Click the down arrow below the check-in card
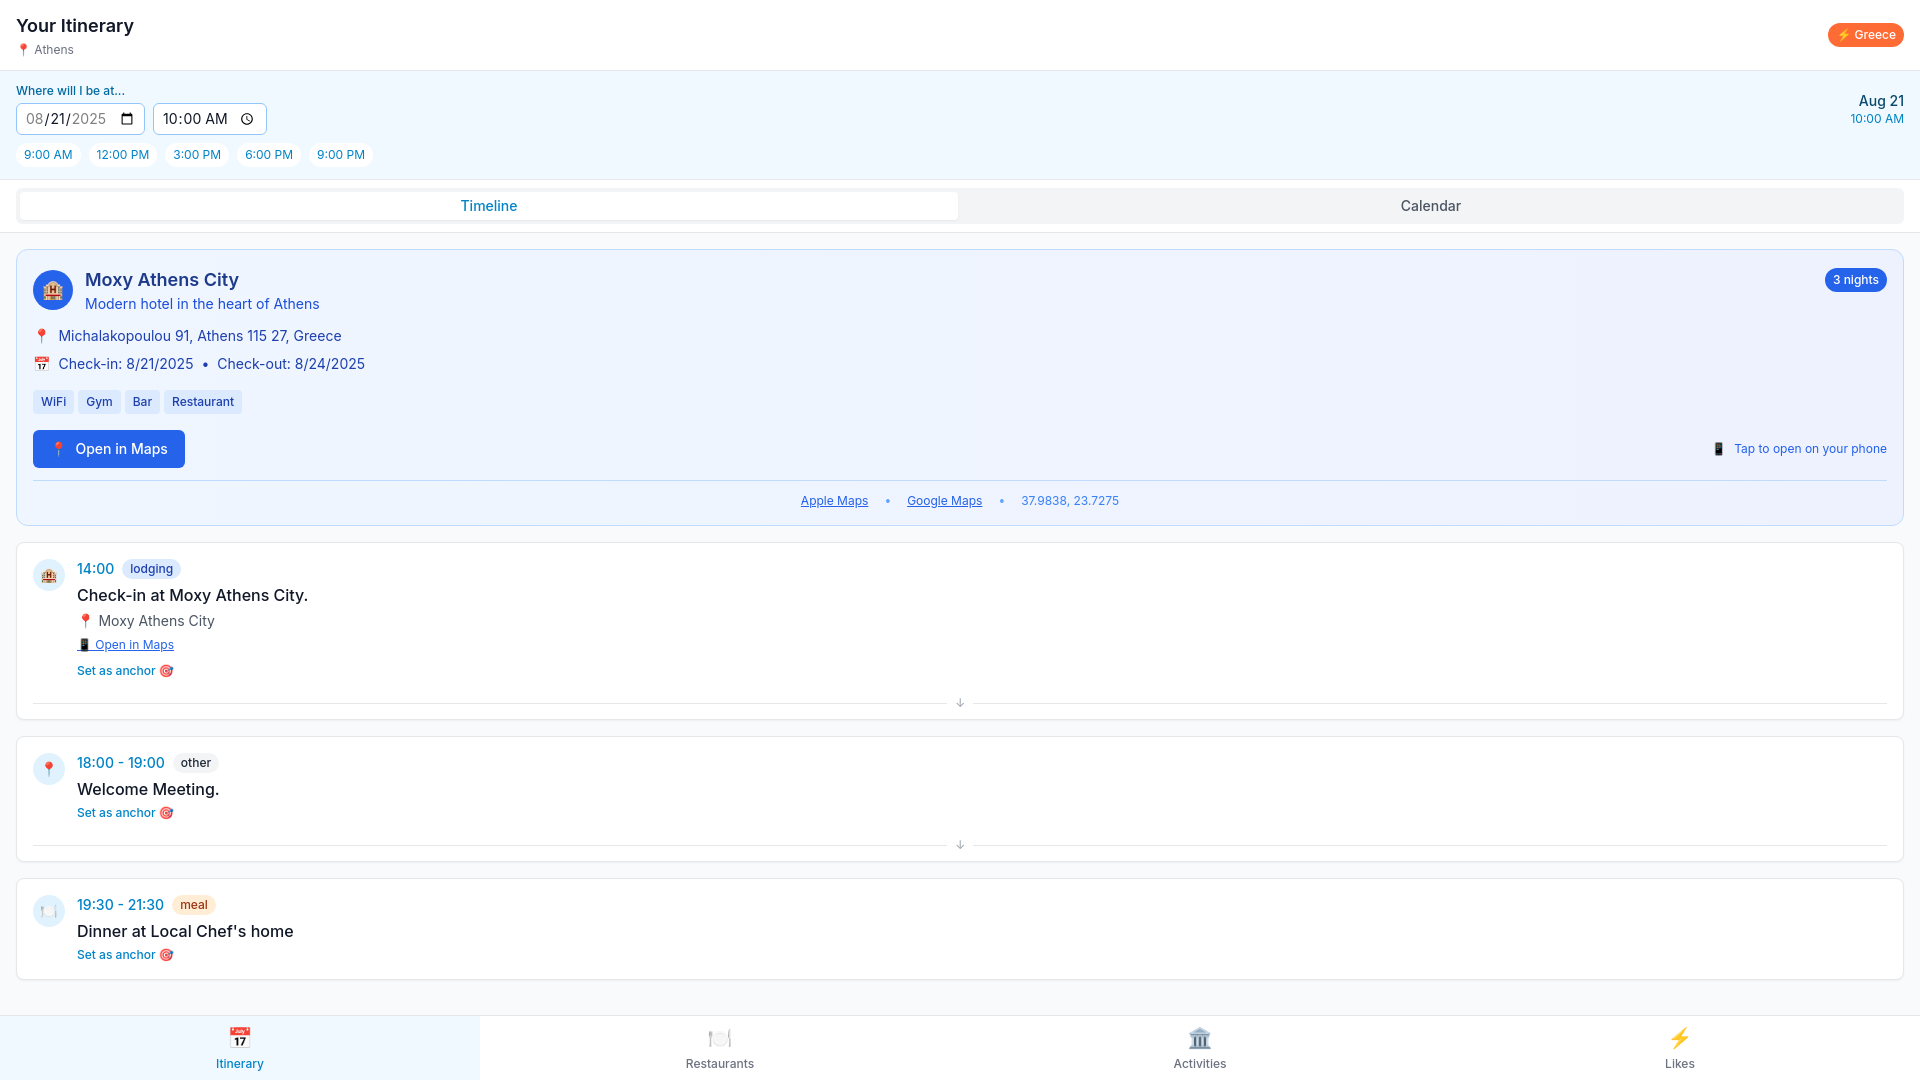Screen dimensions: 1920x1080 point(960,703)
